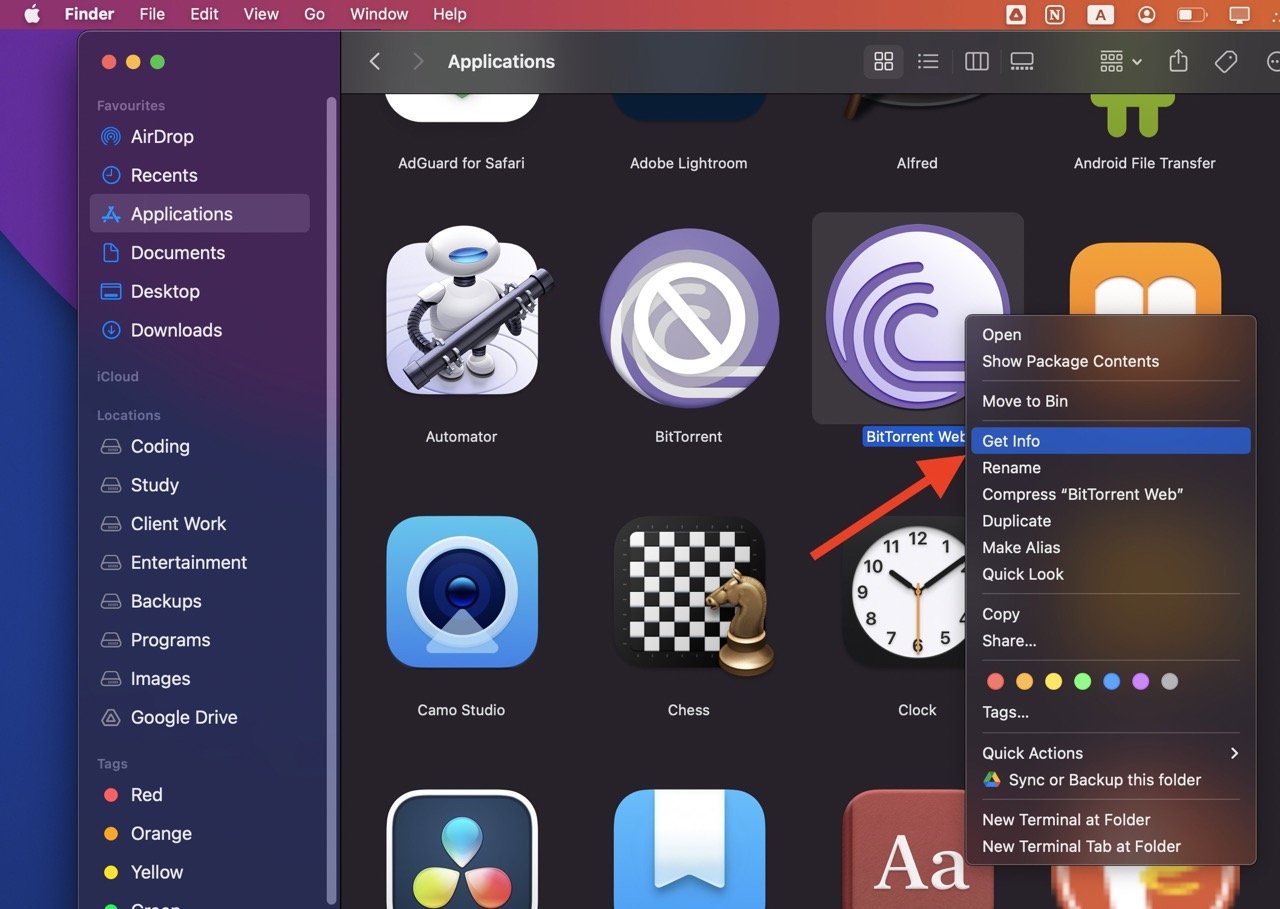Choose Copy in context menu
This screenshot has width=1280, height=909.
[x=1110, y=614]
